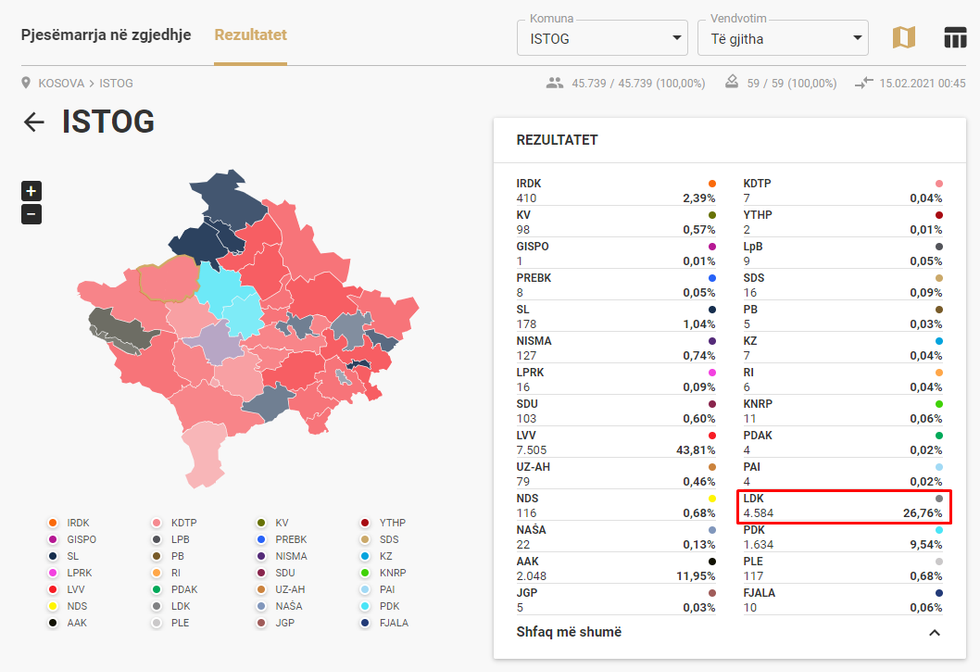Click the location pin breadcrumb icon
The width and height of the screenshot is (980, 672).
click(x=27, y=83)
